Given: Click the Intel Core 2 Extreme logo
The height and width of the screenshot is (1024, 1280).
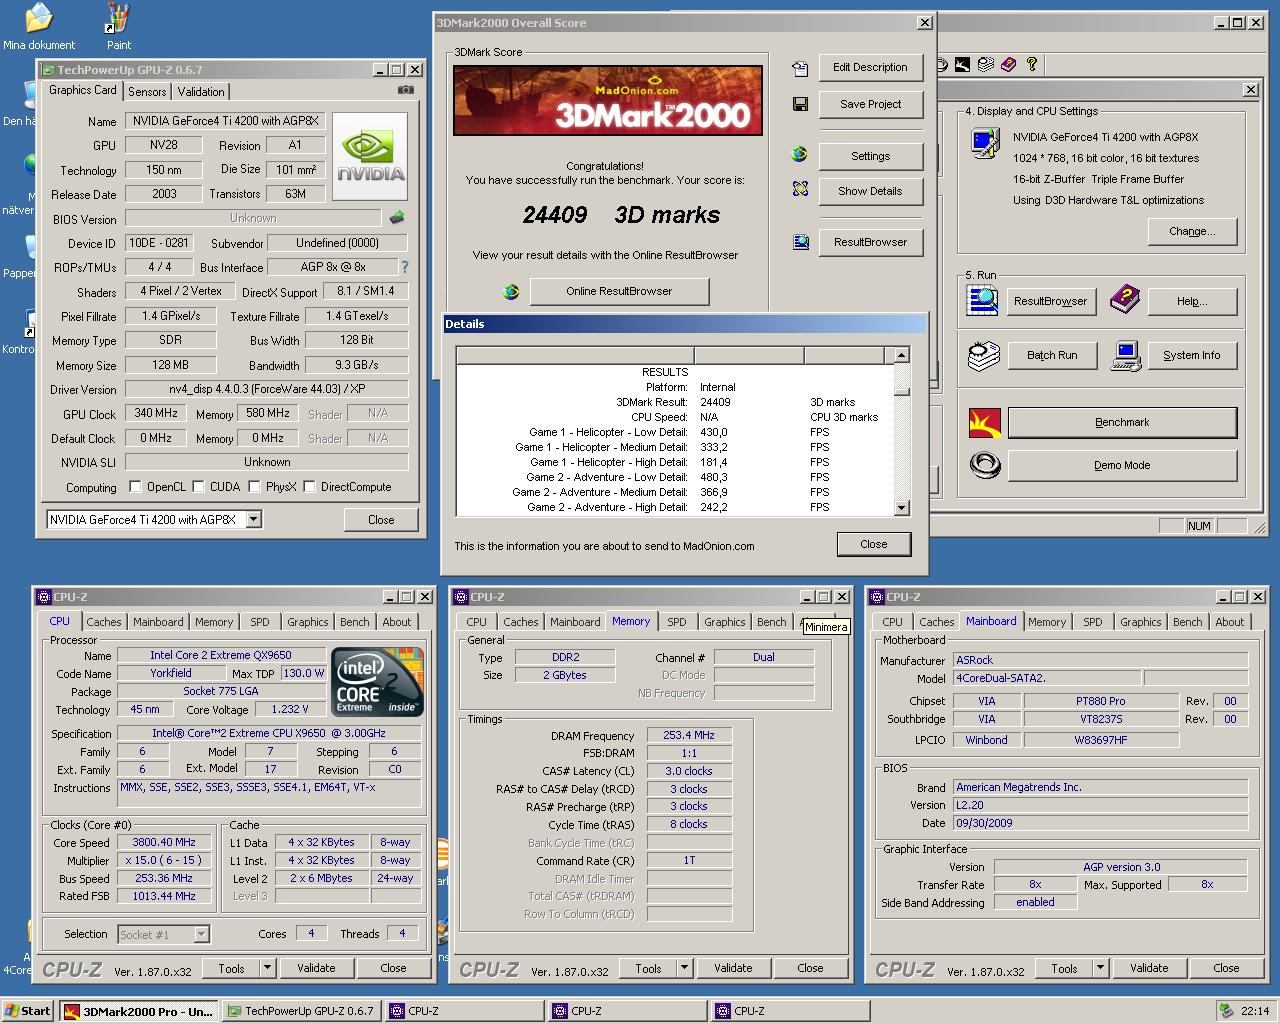Looking at the screenshot, I should point(377,681).
